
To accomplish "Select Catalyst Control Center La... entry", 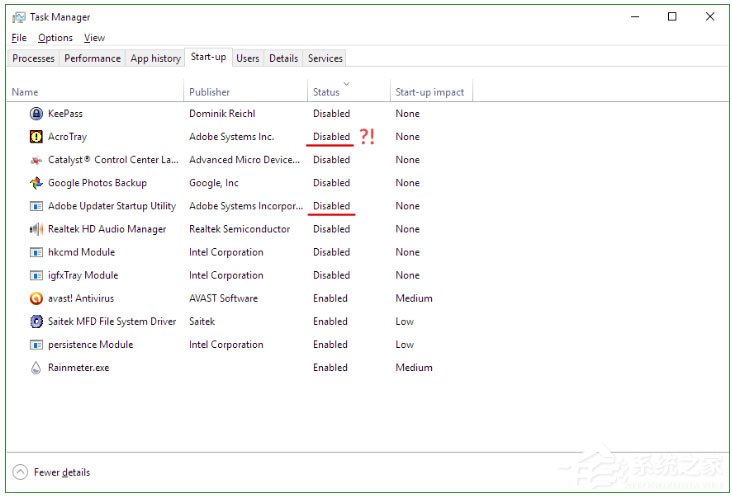I will click(113, 160).
